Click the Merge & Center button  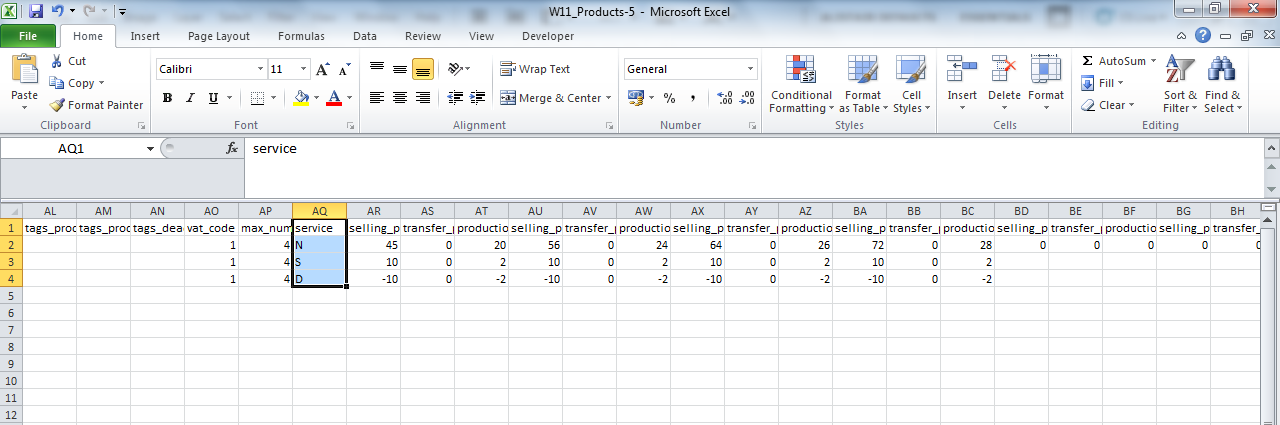coord(550,98)
